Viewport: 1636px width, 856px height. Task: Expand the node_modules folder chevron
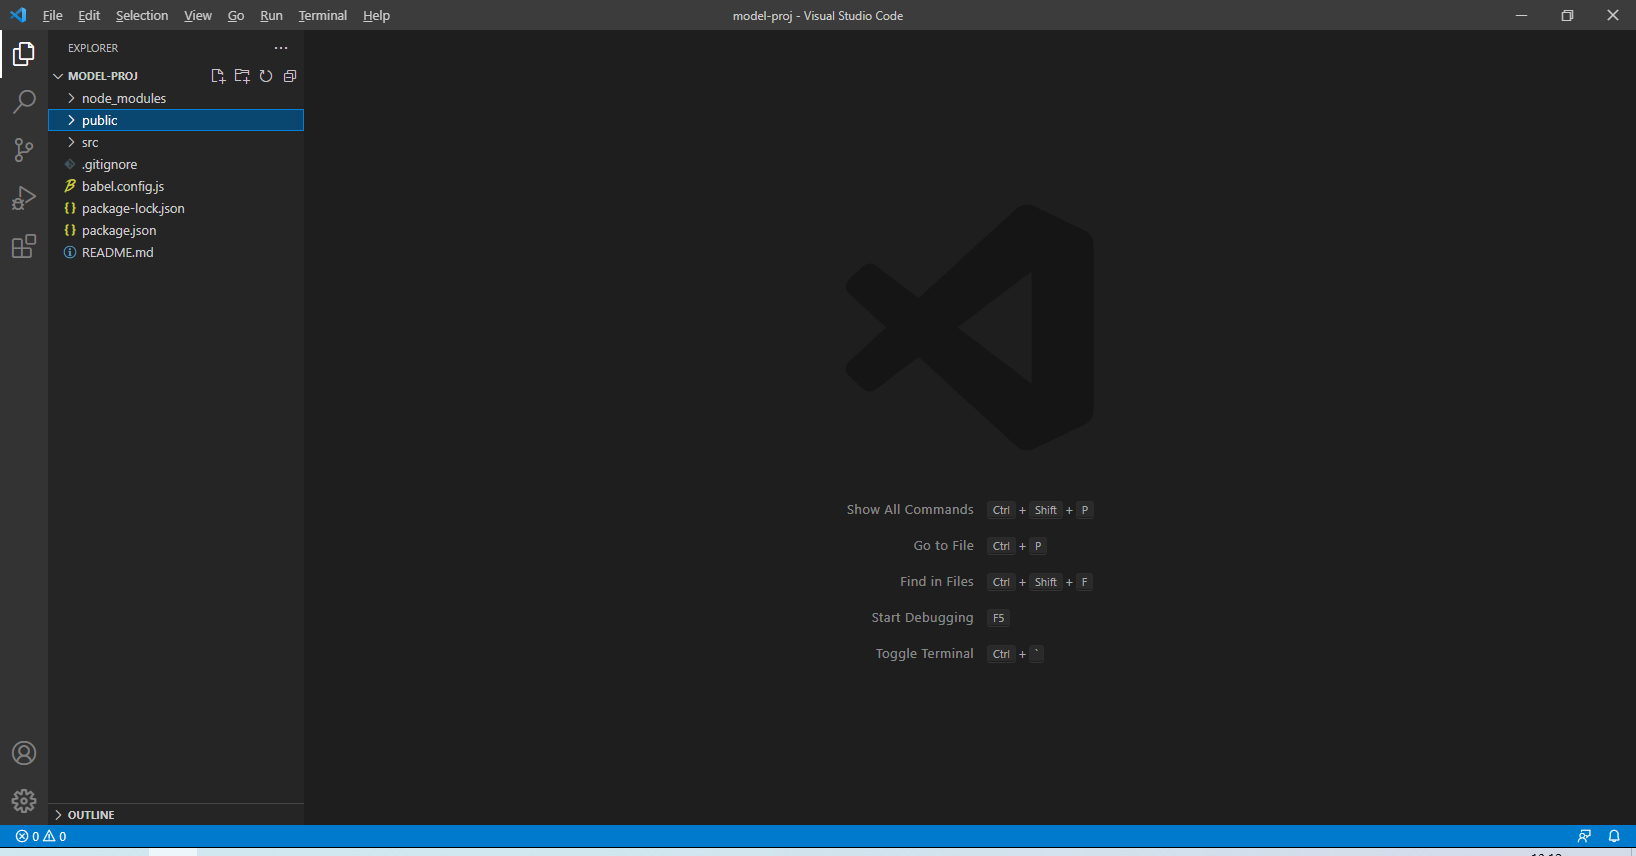[71, 98]
